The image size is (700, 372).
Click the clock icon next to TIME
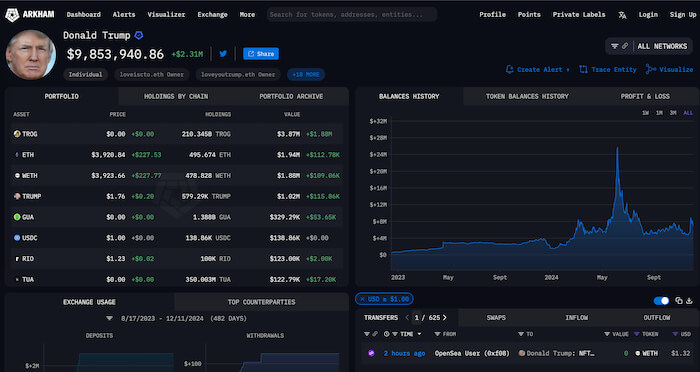click(x=386, y=334)
